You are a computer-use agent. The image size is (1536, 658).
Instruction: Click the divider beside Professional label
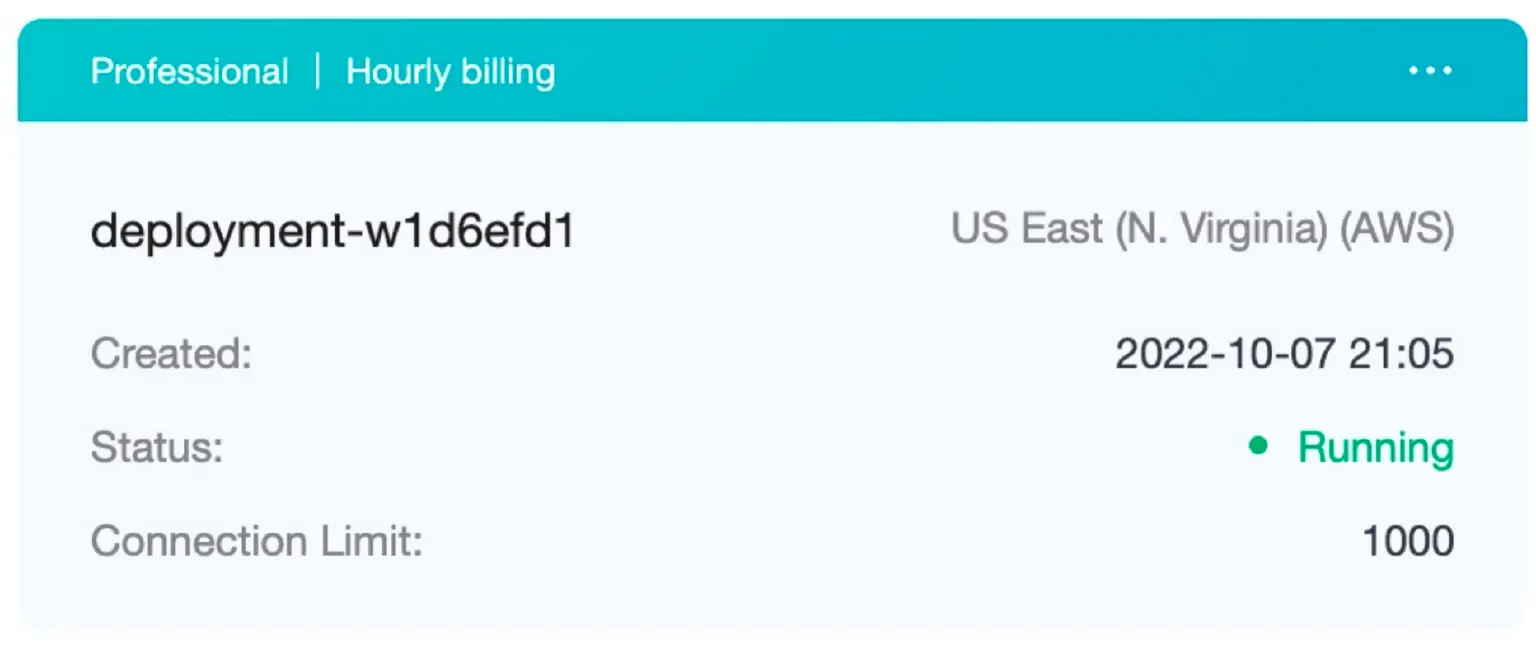pos(318,71)
